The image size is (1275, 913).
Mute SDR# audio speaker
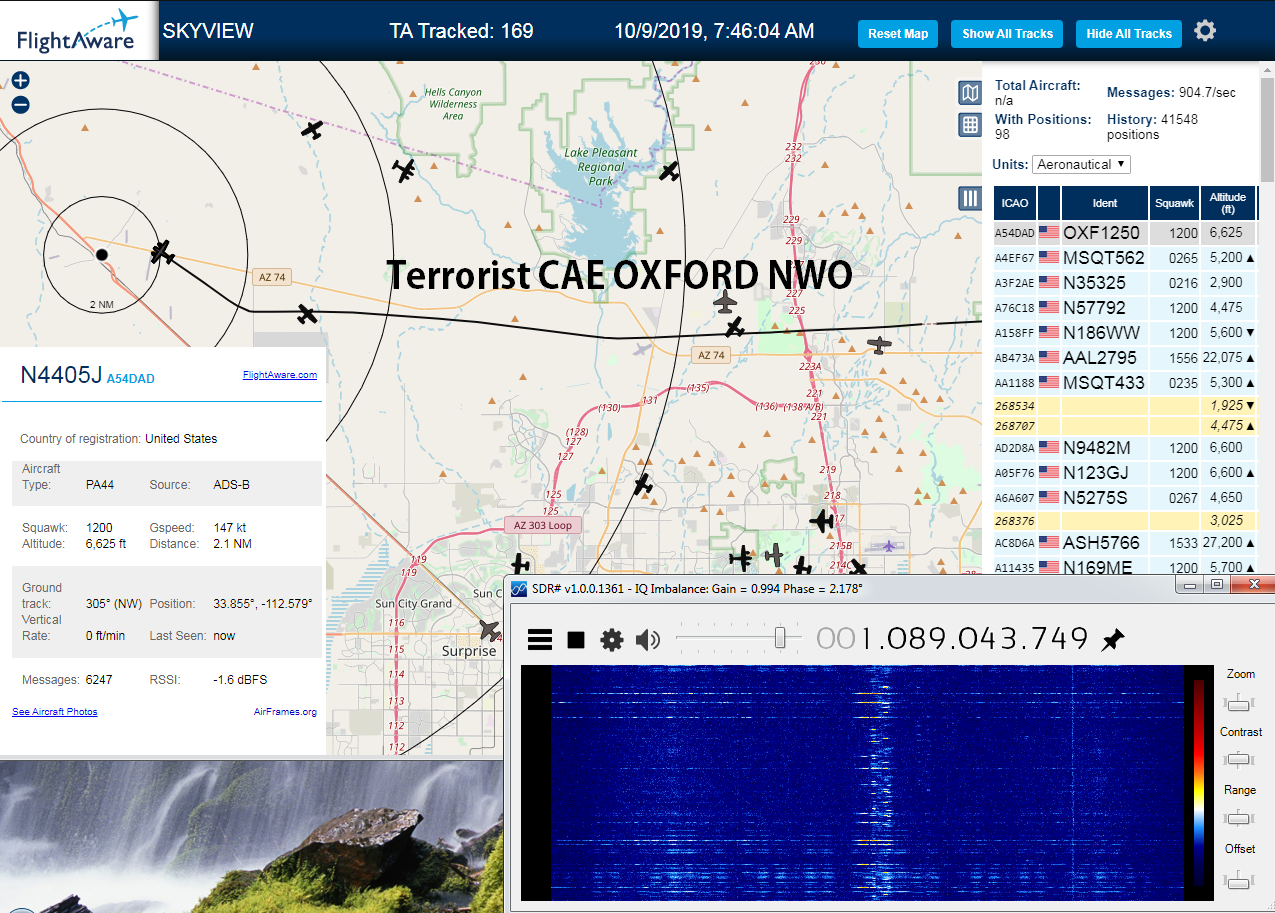pos(648,639)
